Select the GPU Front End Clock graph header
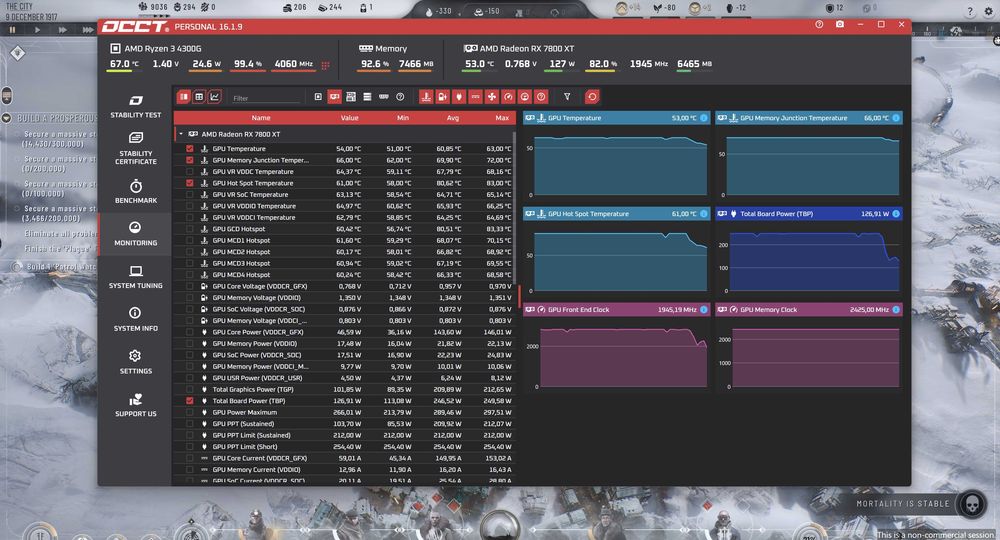Screen dimensions: 1000x540 pyautogui.click(x=615, y=309)
